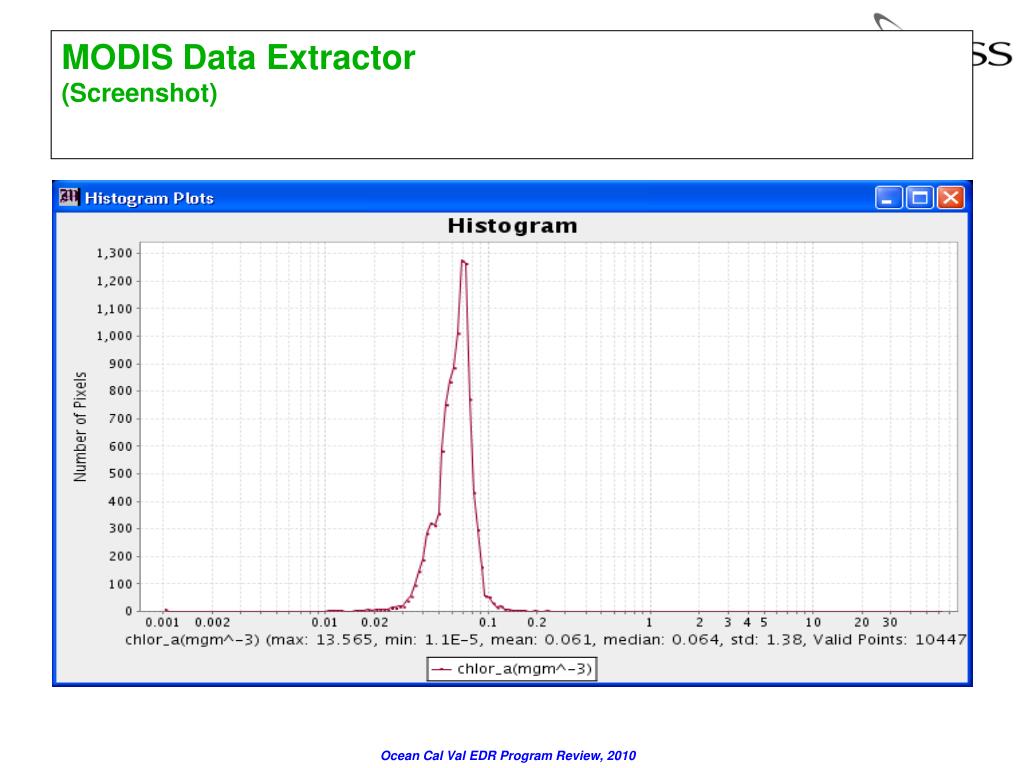Minimize the Histogram Plots window
Screen dimensions: 1024x768
coord(888,198)
